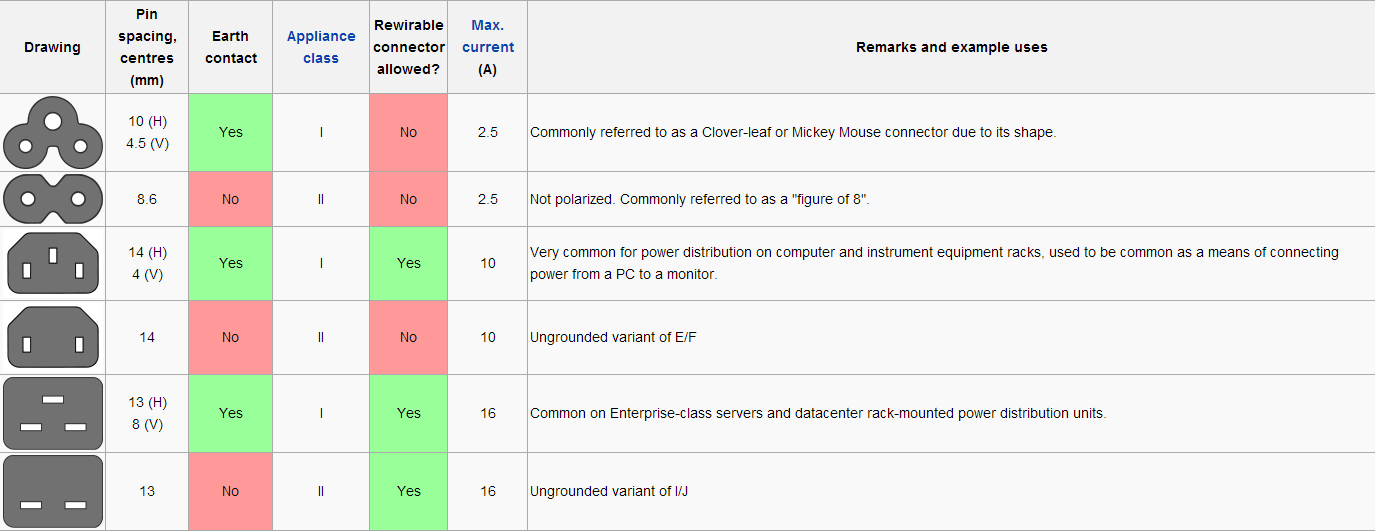Screen dimensions: 1375x531
Task: Click the green Yes rewirable cell in last row
Action: click(409, 491)
